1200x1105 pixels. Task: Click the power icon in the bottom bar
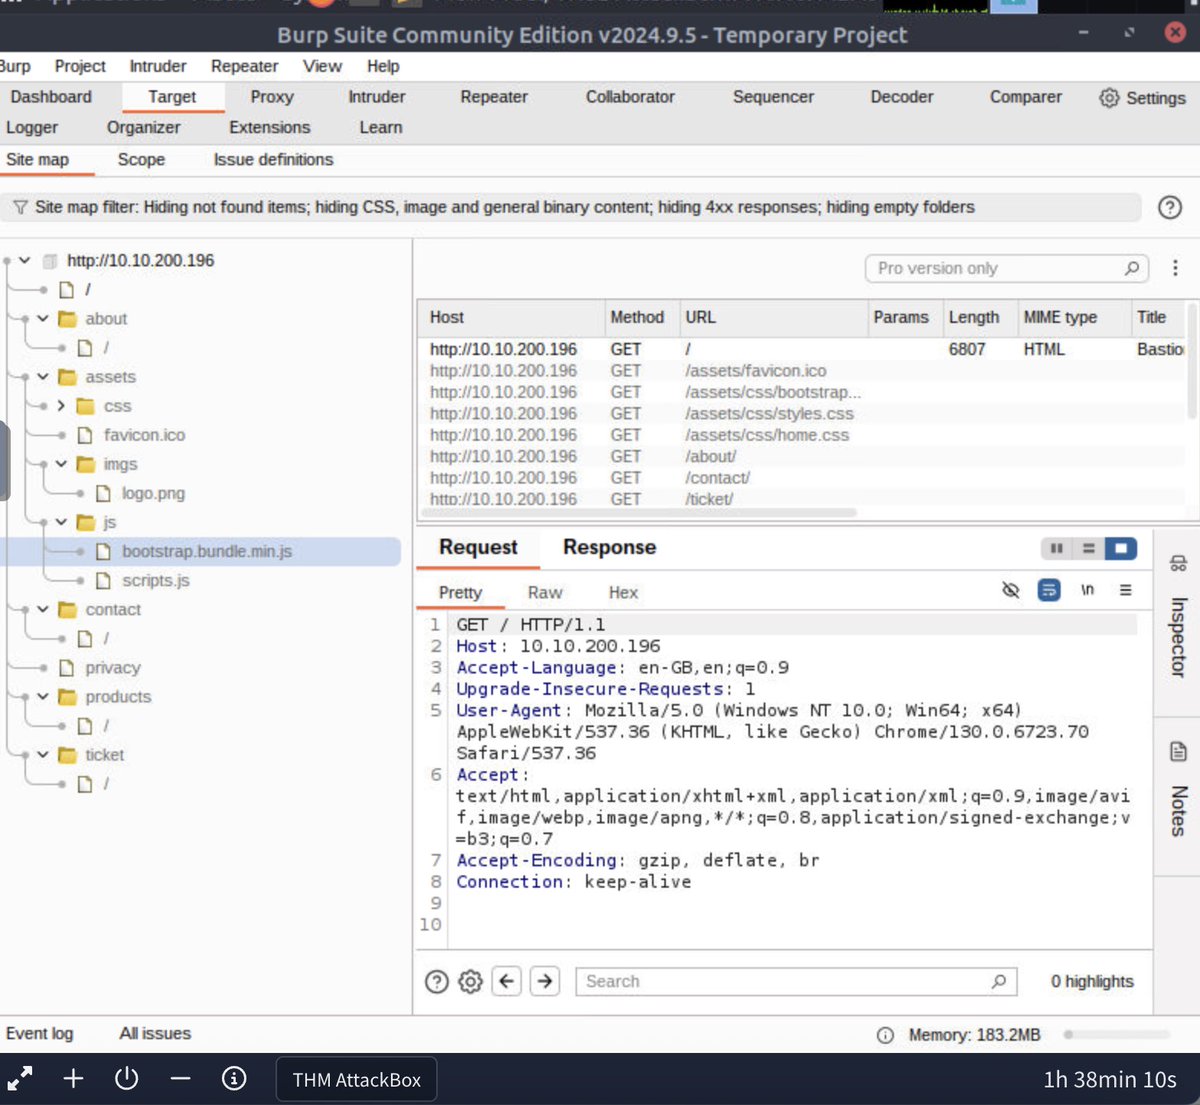point(126,1079)
